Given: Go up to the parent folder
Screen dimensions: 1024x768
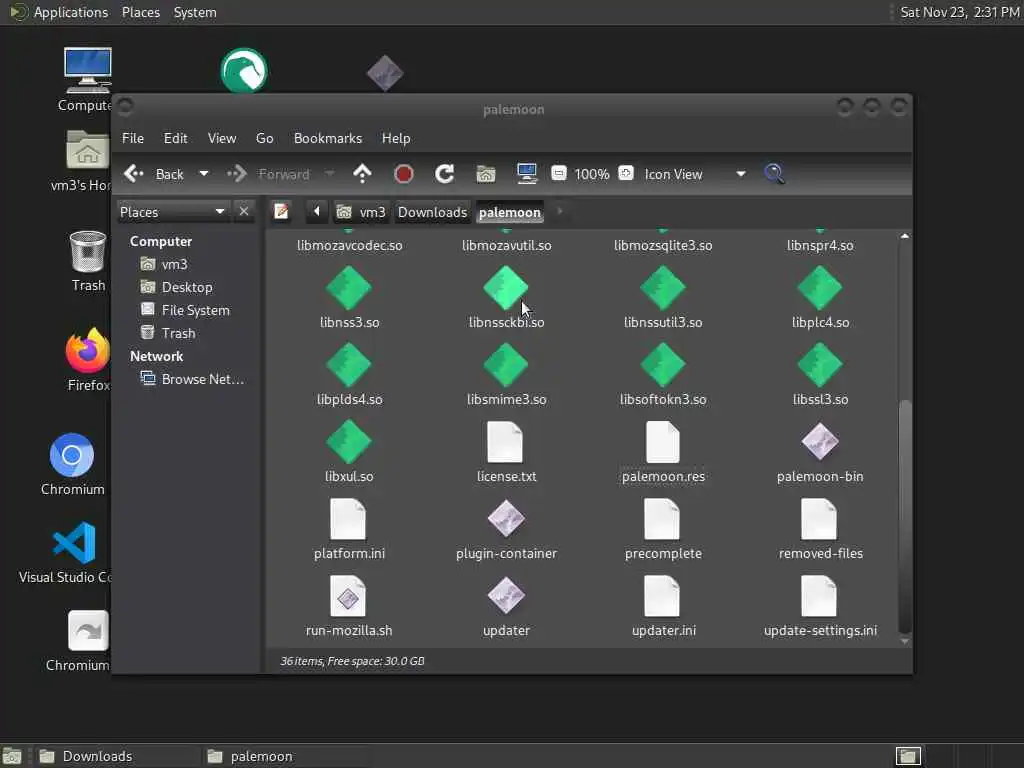Looking at the screenshot, I should [x=362, y=174].
